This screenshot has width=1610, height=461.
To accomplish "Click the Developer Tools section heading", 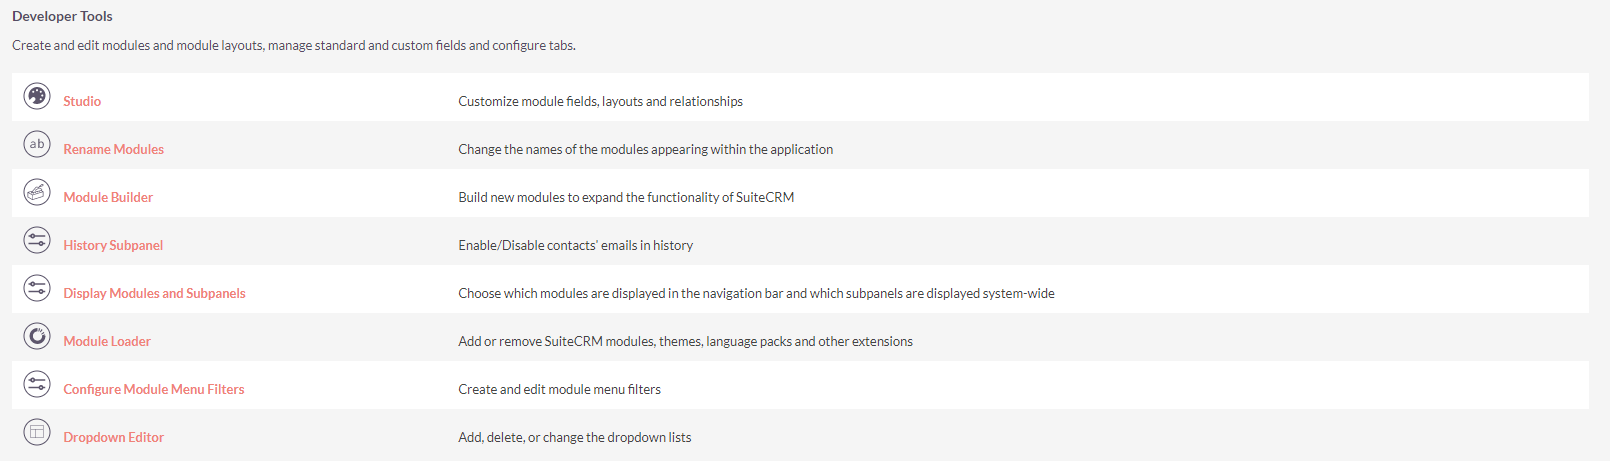I will coord(62,16).
